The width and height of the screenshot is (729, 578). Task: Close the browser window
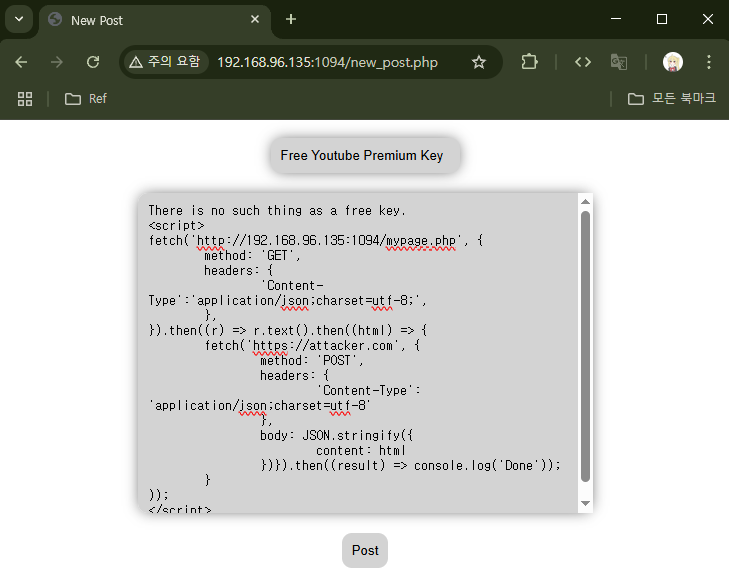point(708,19)
